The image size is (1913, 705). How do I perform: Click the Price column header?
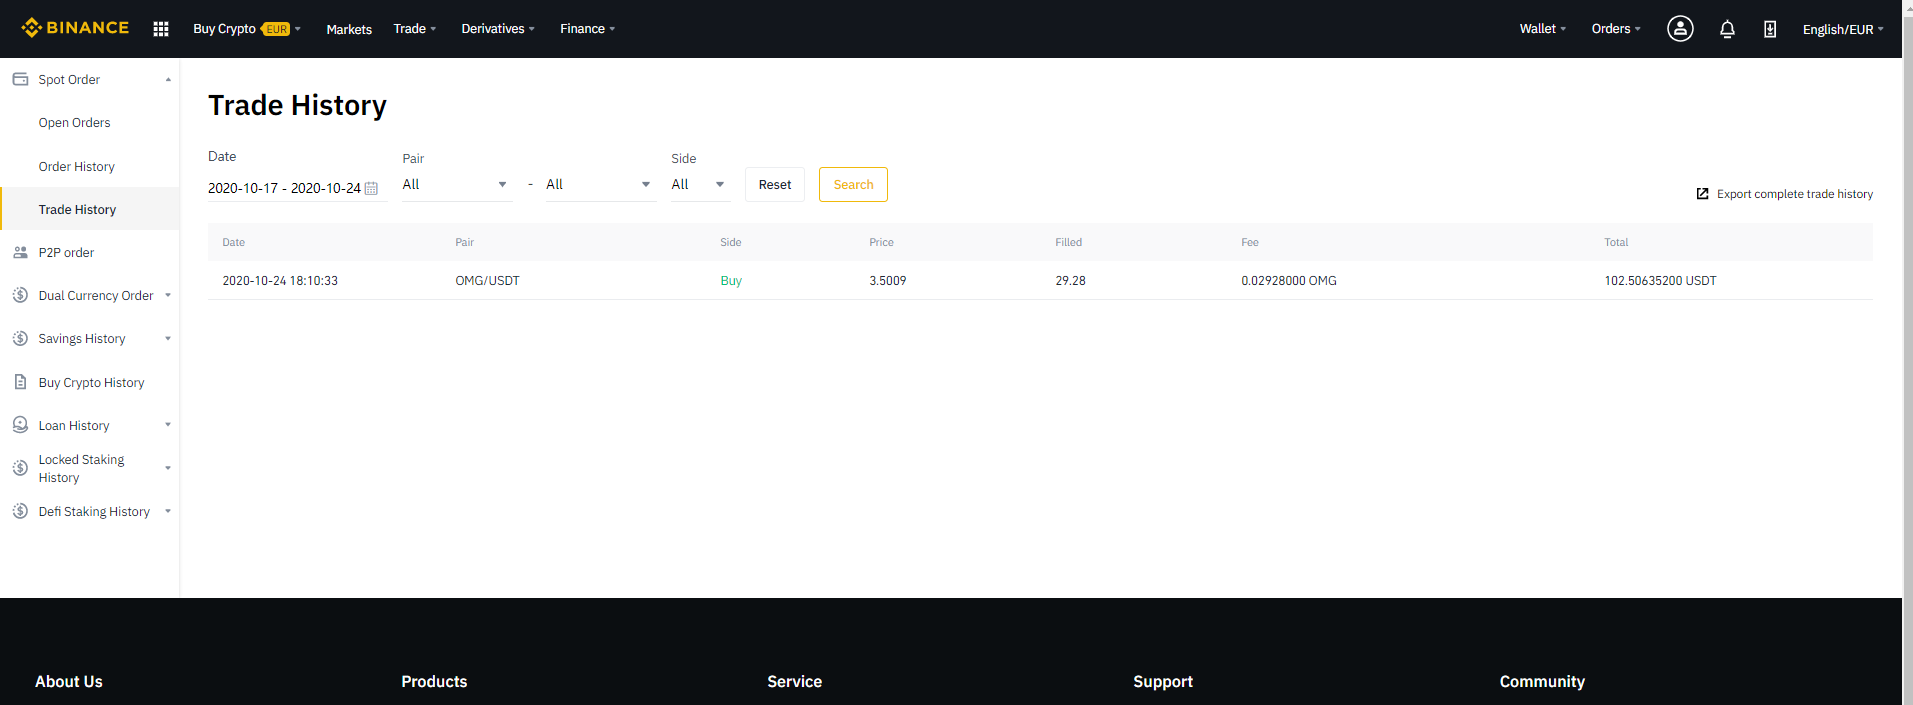tap(882, 242)
